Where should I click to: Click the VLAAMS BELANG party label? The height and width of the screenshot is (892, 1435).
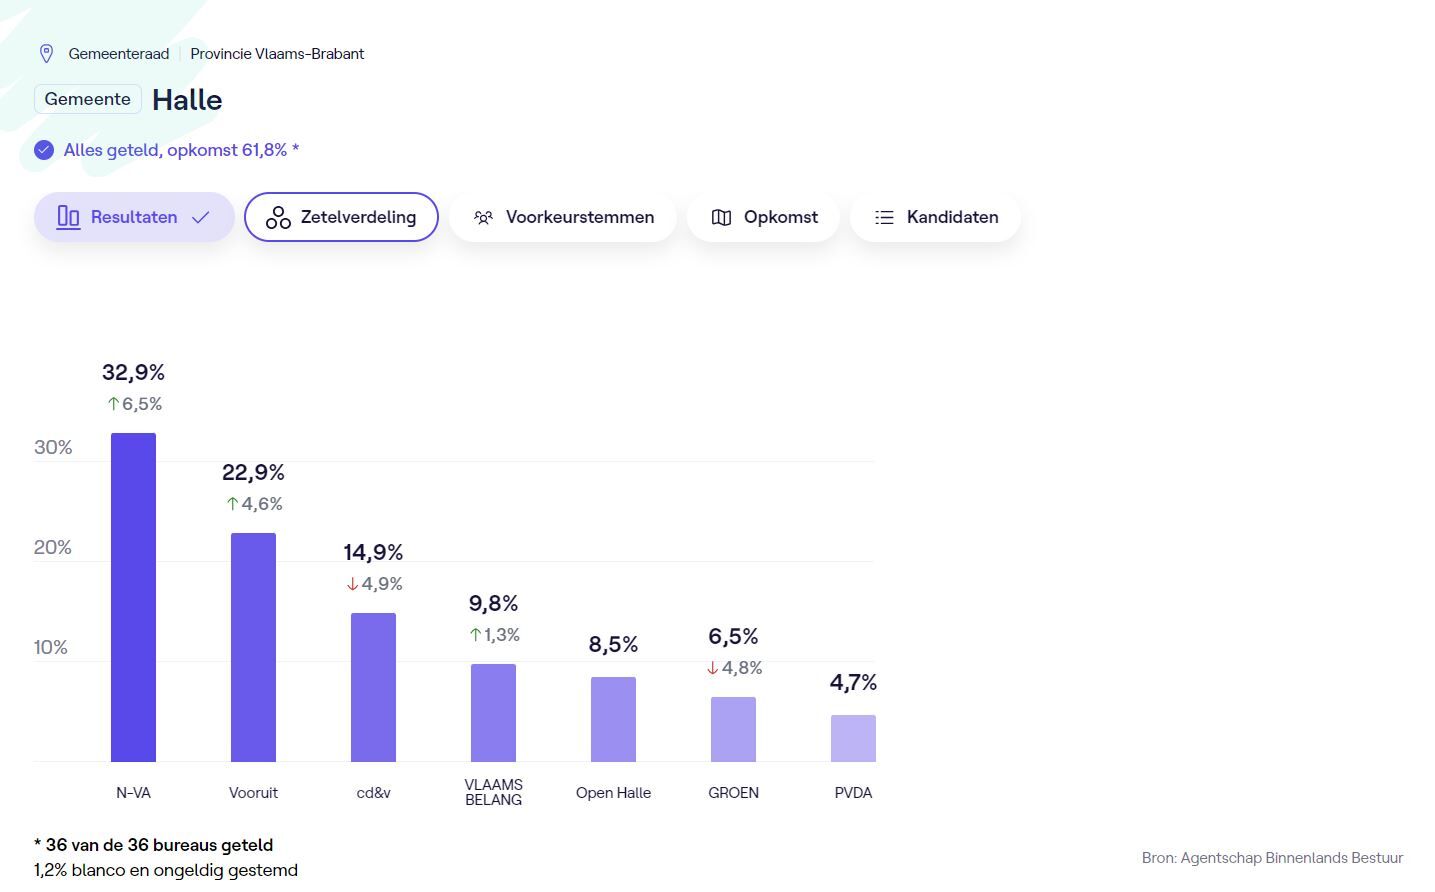click(x=493, y=792)
